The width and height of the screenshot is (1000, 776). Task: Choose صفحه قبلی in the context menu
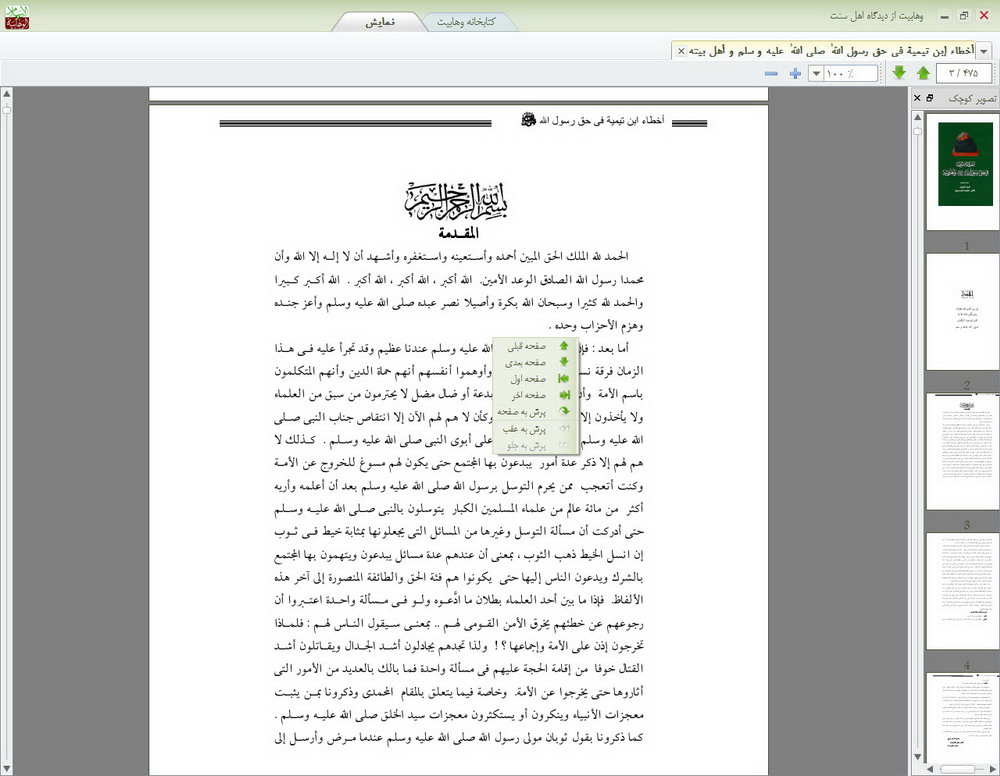click(x=536, y=346)
